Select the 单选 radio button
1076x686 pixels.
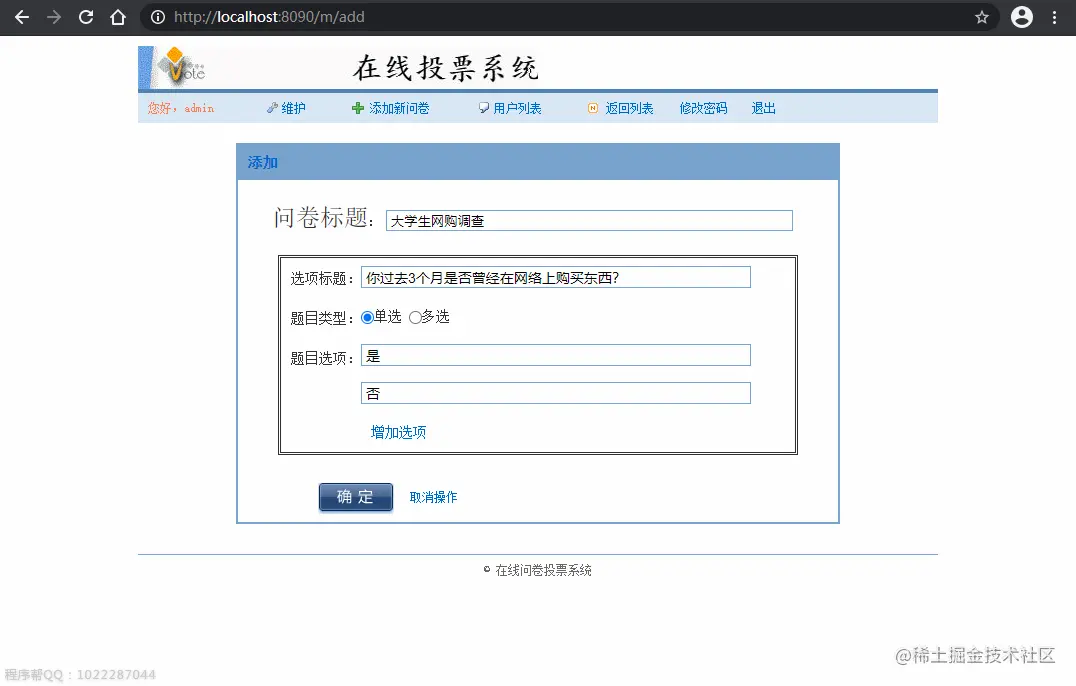pyautogui.click(x=368, y=316)
